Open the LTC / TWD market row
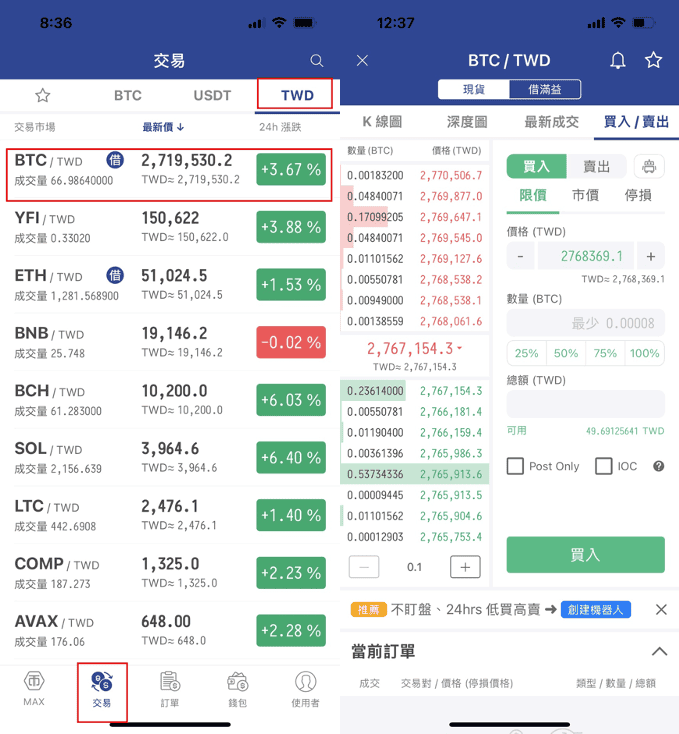The height and width of the screenshot is (734, 679). pos(169,515)
